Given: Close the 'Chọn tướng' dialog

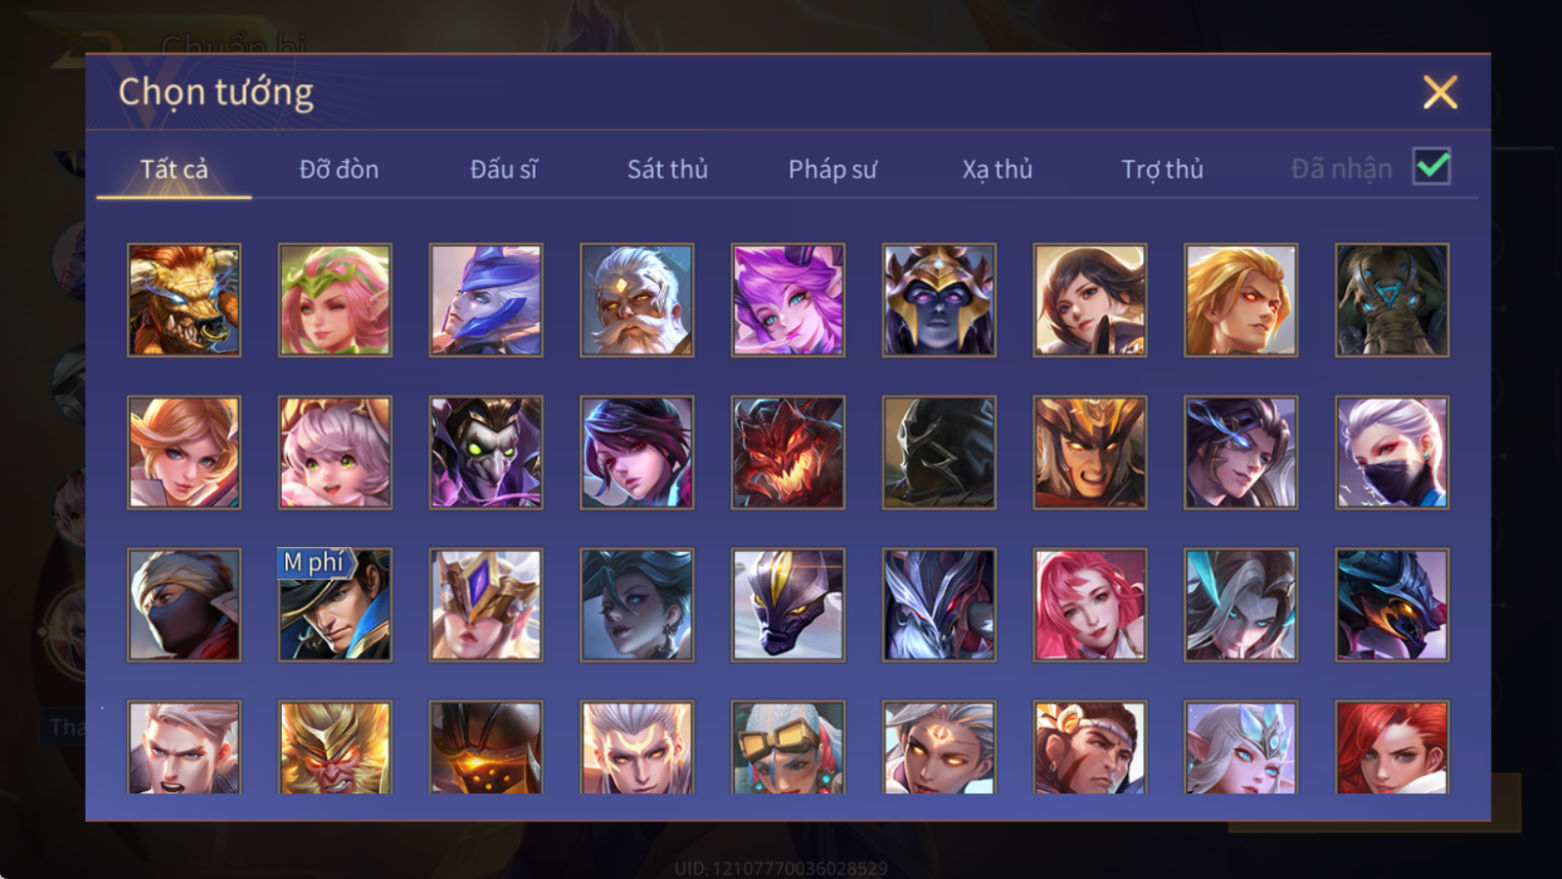Looking at the screenshot, I should tap(1440, 92).
